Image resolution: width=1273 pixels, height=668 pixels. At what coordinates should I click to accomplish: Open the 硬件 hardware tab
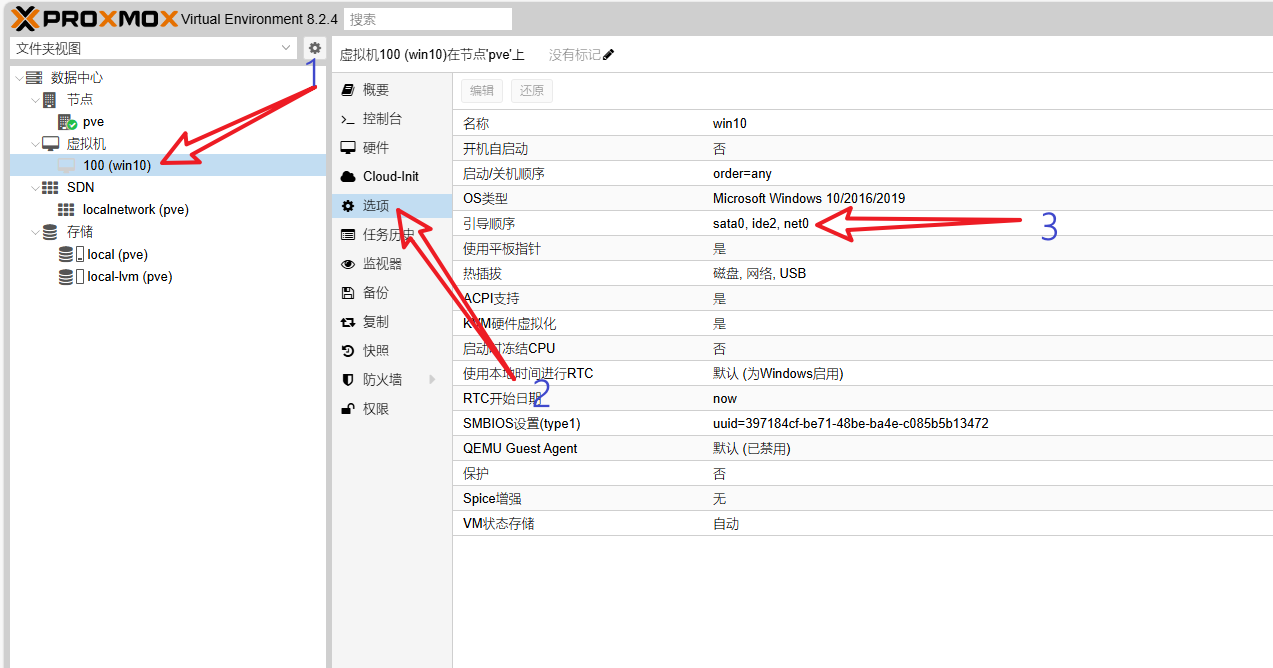[375, 148]
